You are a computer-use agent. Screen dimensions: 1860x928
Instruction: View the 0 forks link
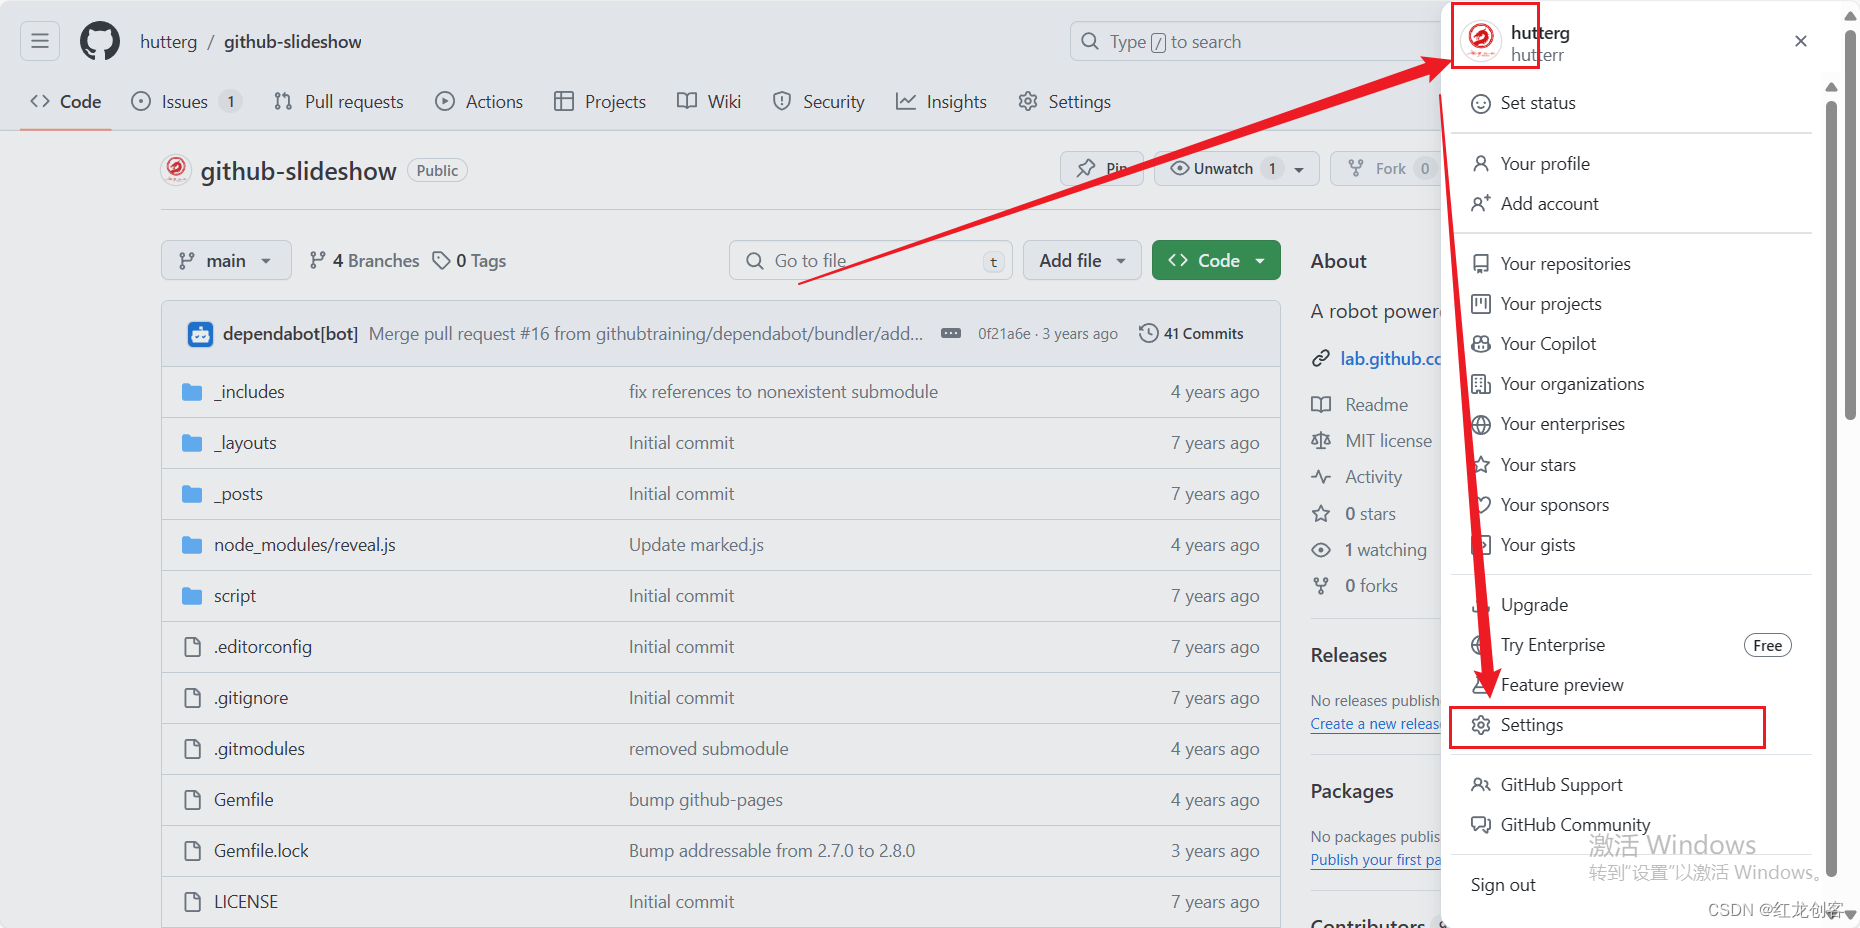1355,586
